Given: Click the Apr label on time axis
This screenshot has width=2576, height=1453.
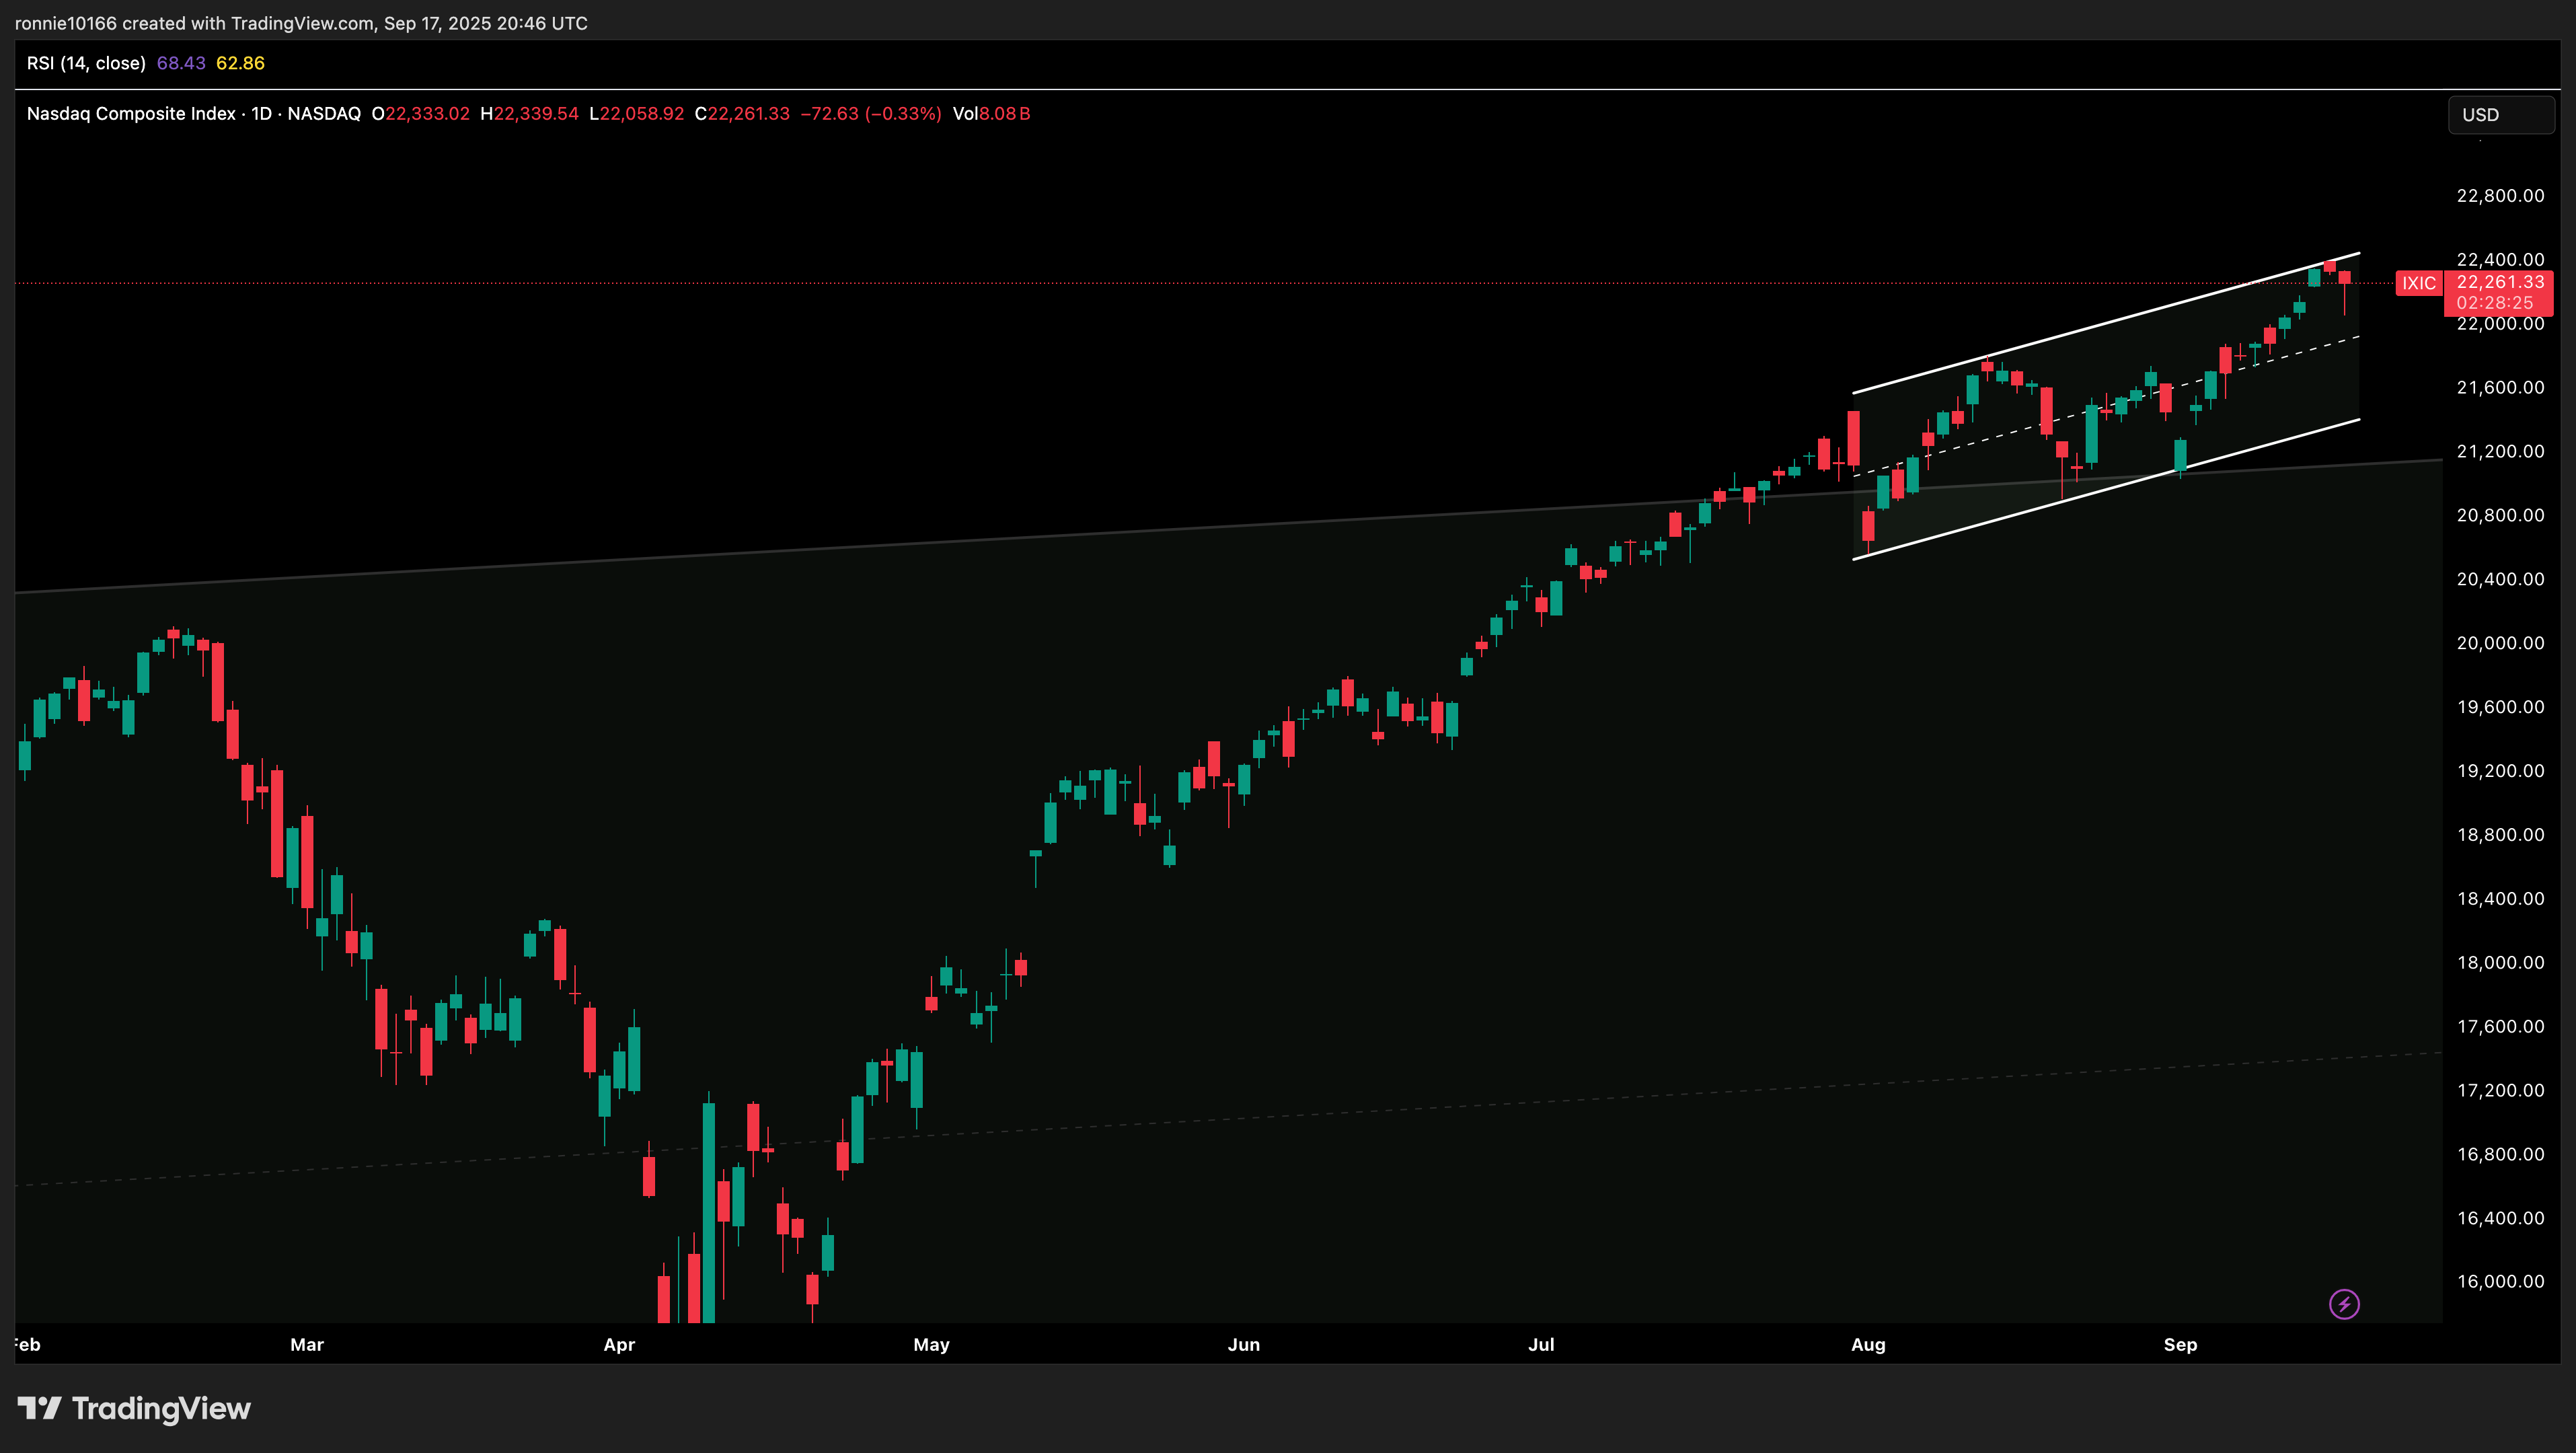Looking at the screenshot, I should tap(619, 1345).
